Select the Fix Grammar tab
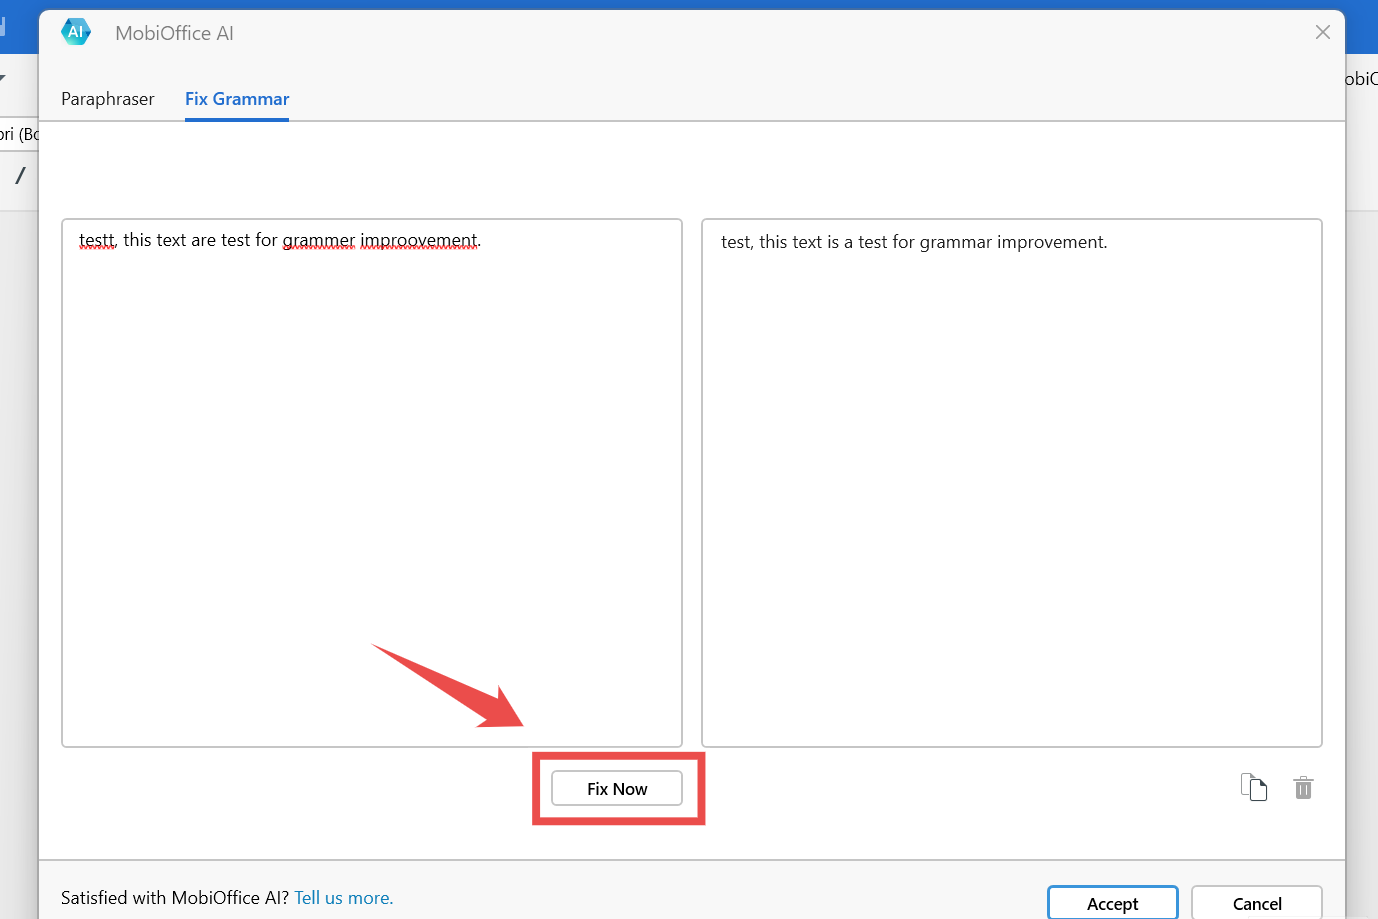The image size is (1378, 919). [x=236, y=99]
